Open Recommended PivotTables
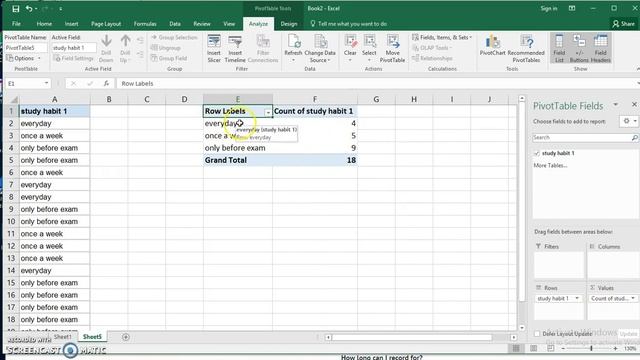The width and height of the screenshot is (640, 360). pyautogui.click(x=526, y=49)
